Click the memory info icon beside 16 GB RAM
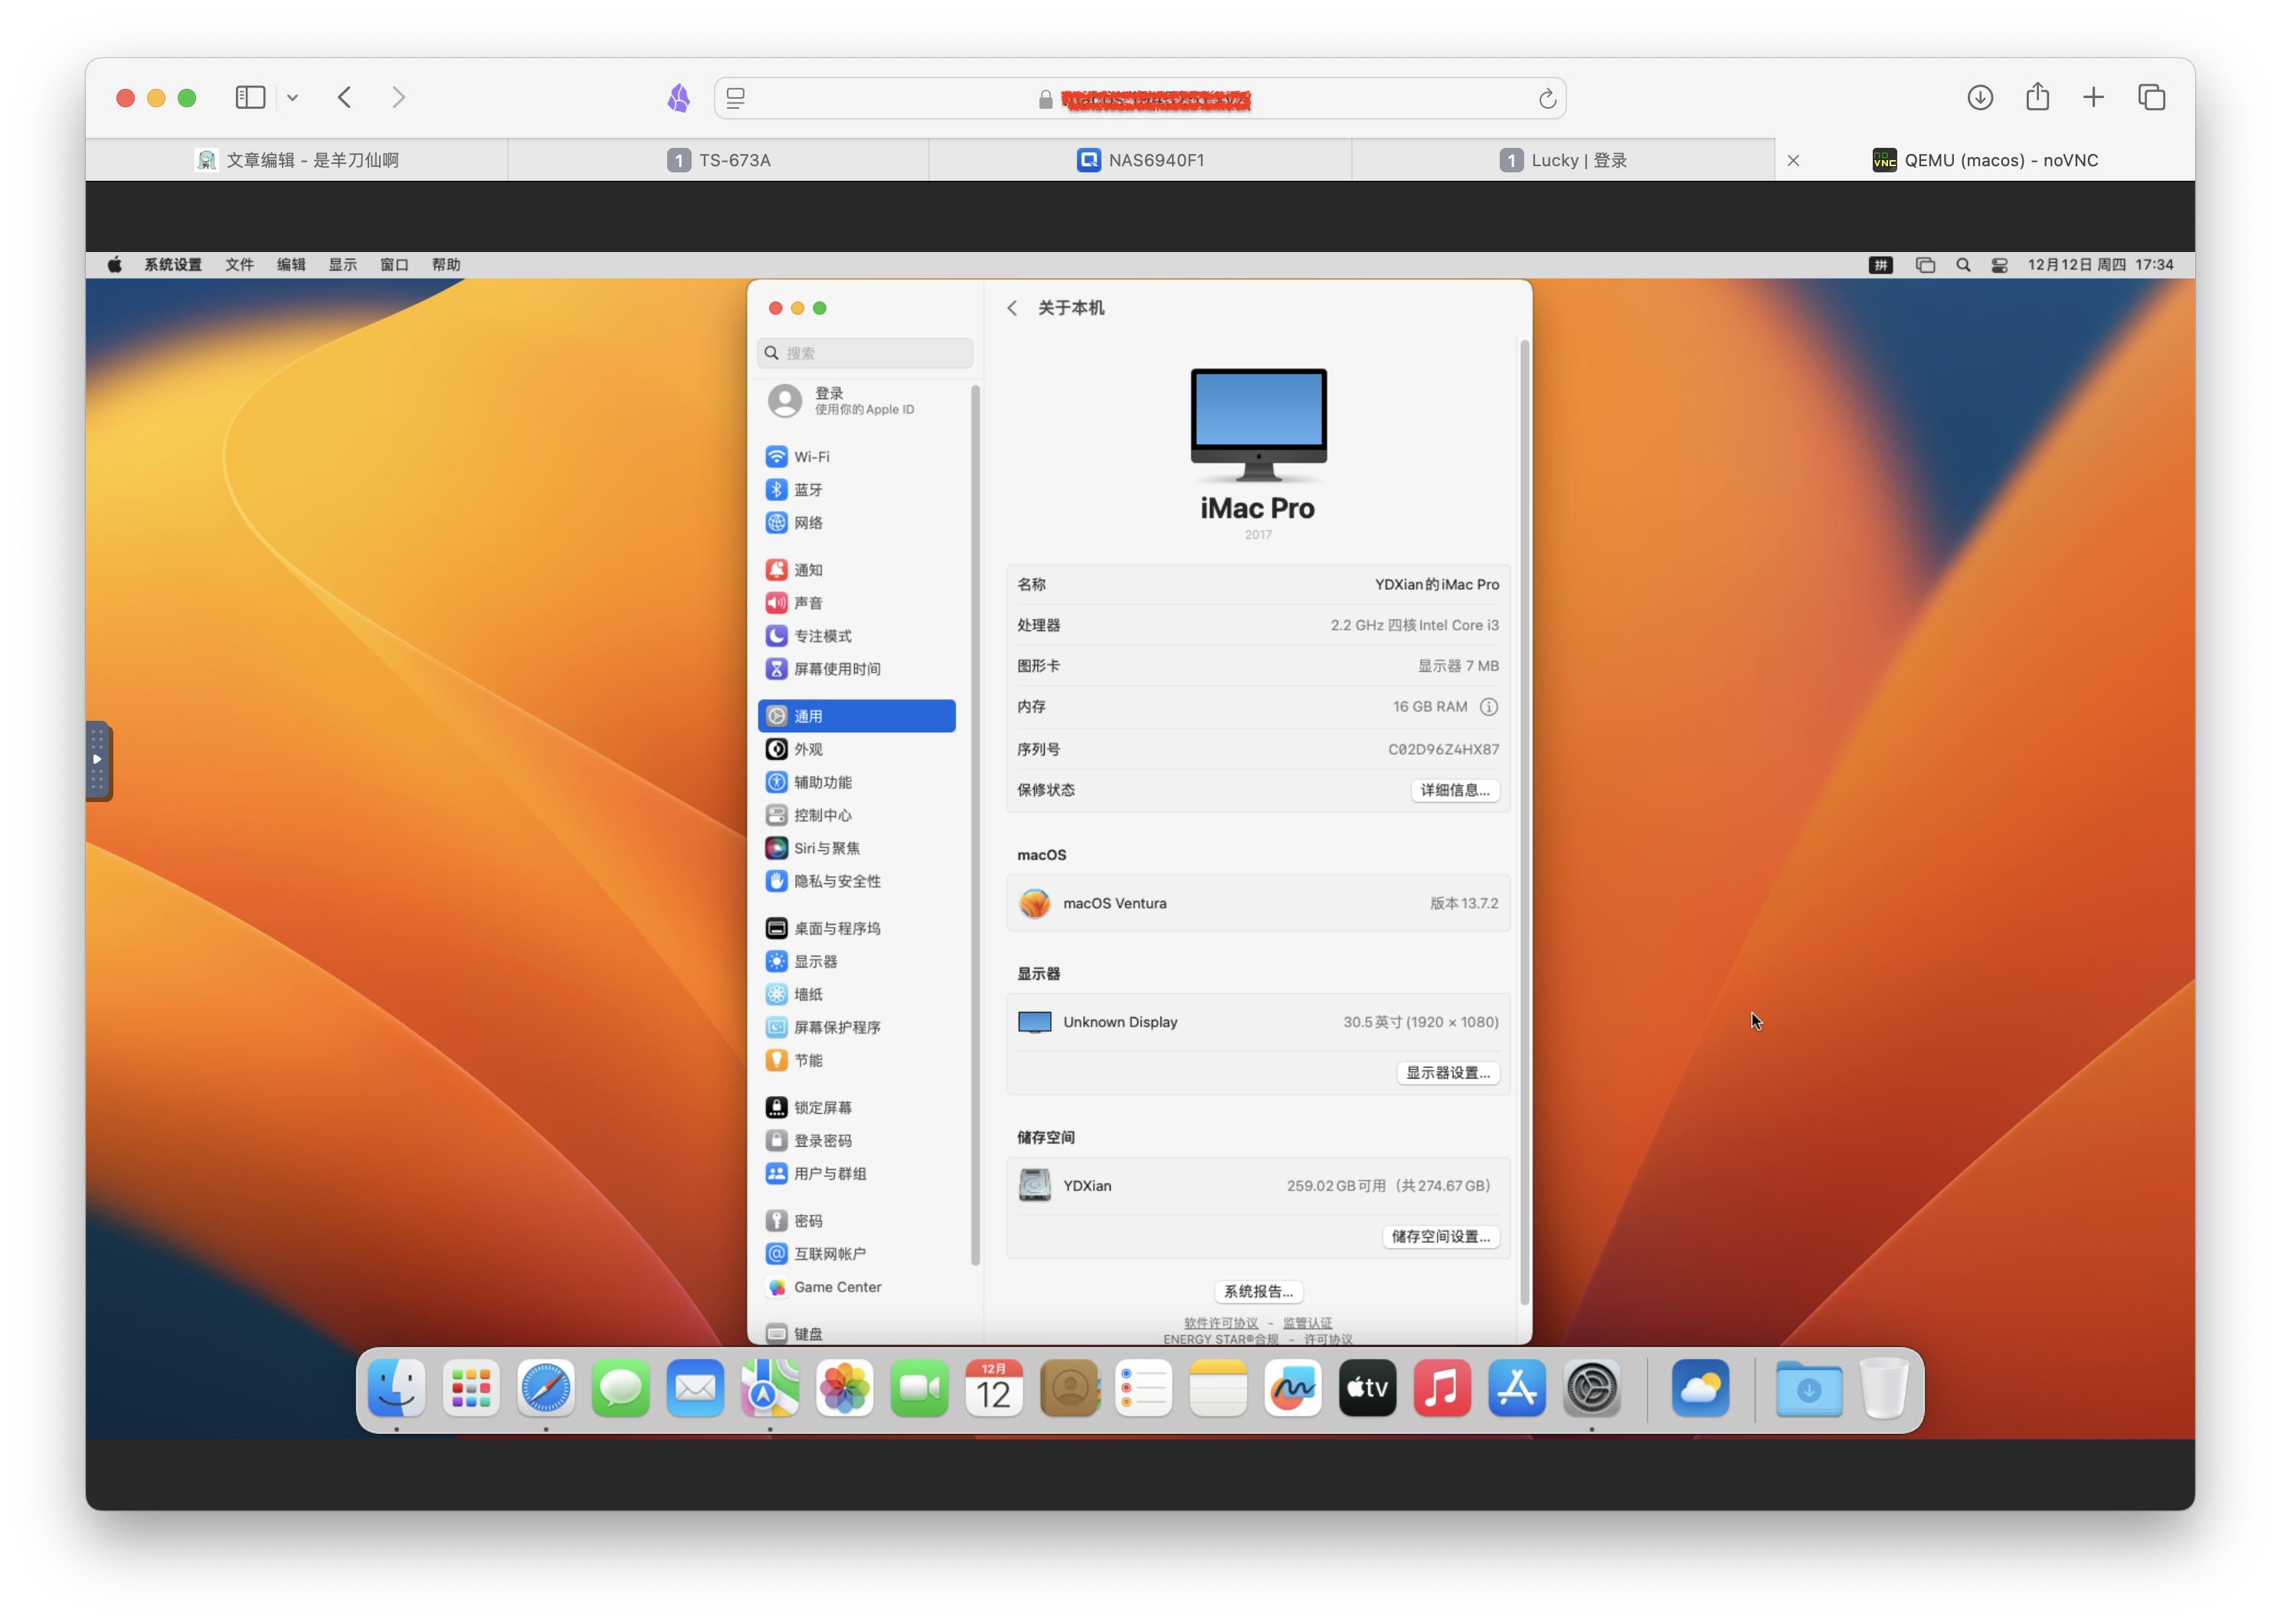The height and width of the screenshot is (1624, 2281). [1488, 707]
